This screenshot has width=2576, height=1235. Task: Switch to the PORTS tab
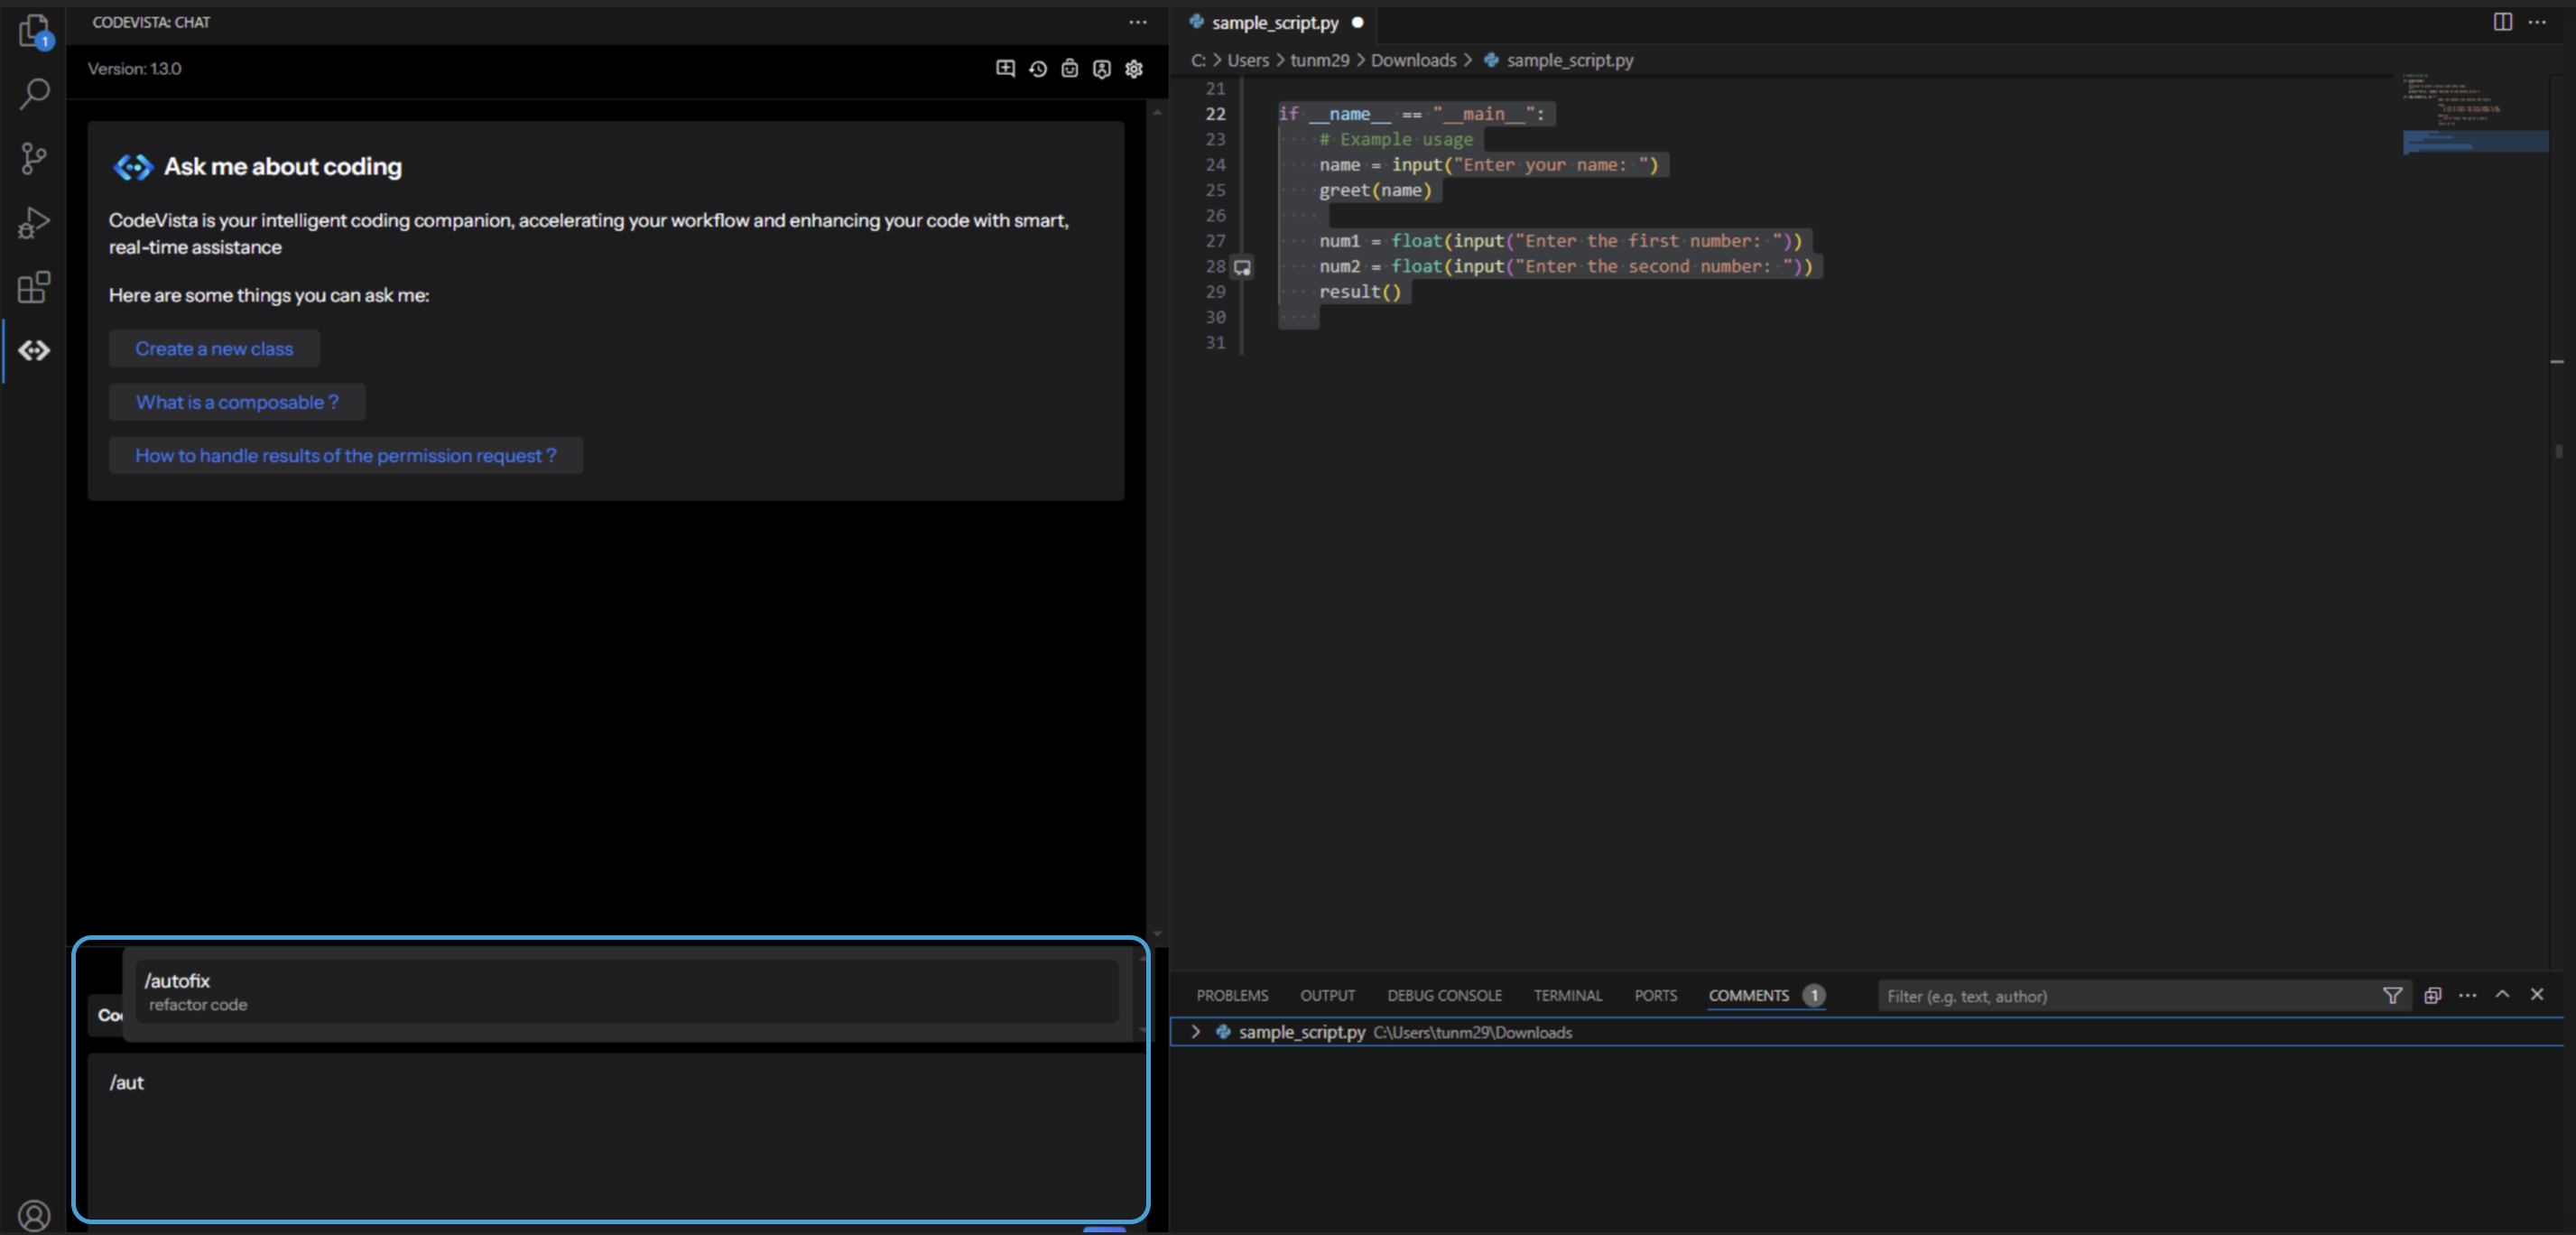(x=1656, y=996)
